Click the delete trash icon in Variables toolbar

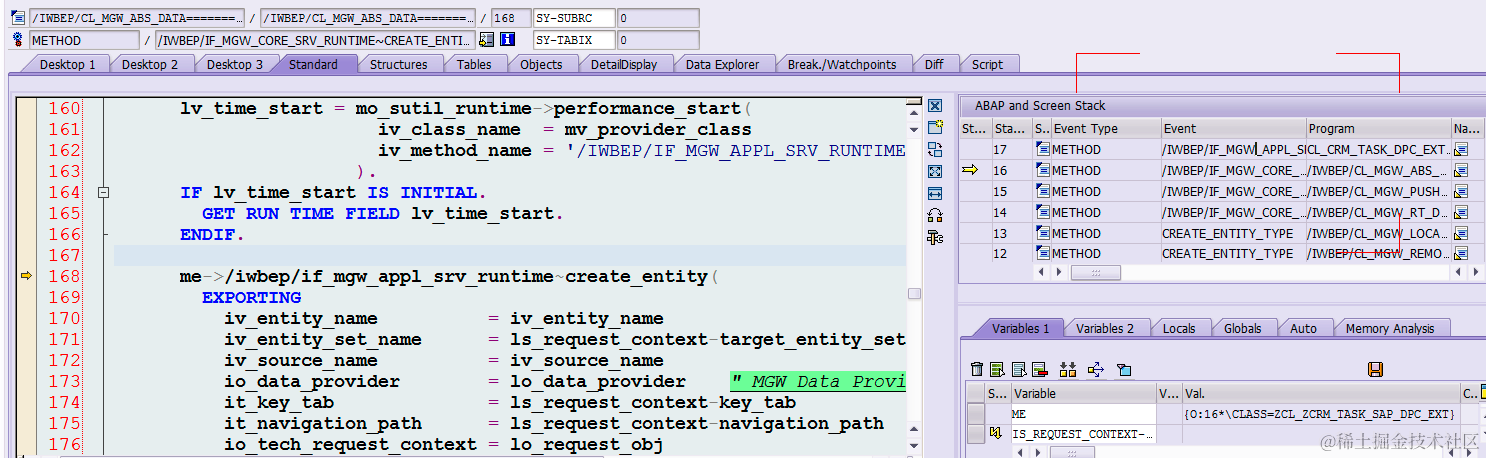click(x=977, y=370)
